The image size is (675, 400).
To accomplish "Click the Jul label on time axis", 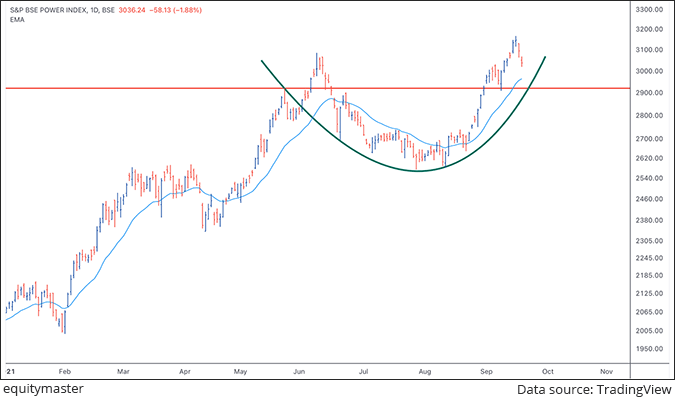I will [x=363, y=372].
